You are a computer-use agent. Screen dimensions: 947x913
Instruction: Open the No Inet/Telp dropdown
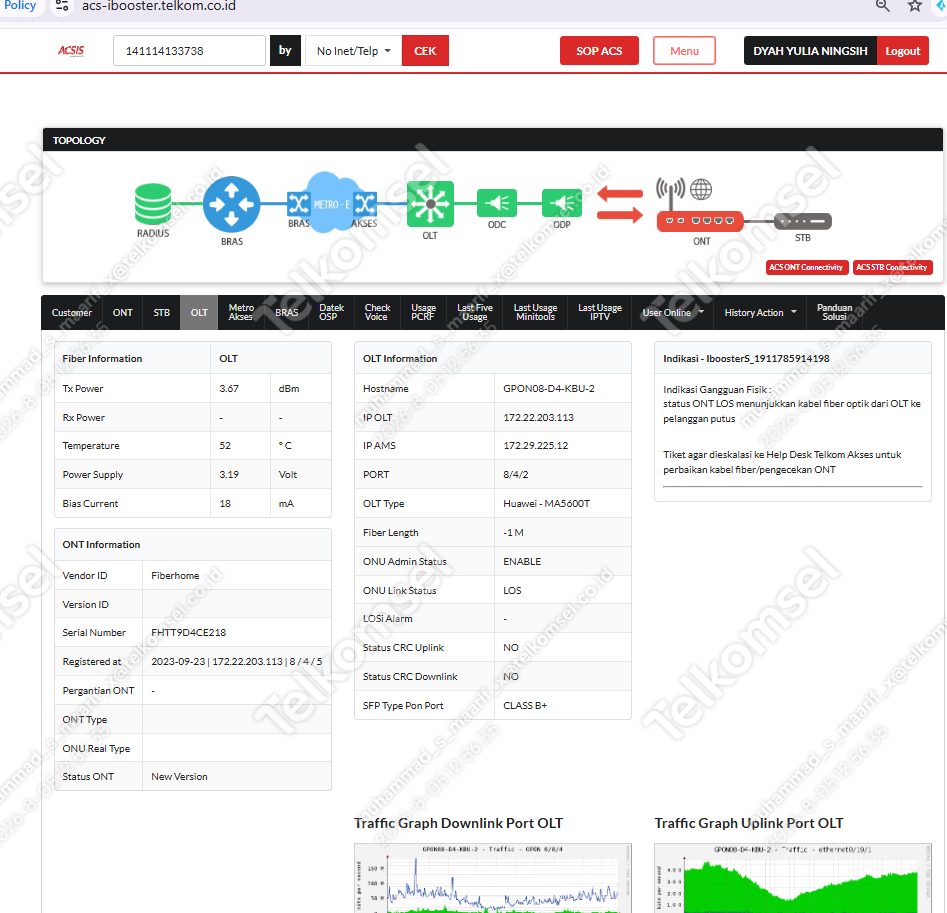353,51
